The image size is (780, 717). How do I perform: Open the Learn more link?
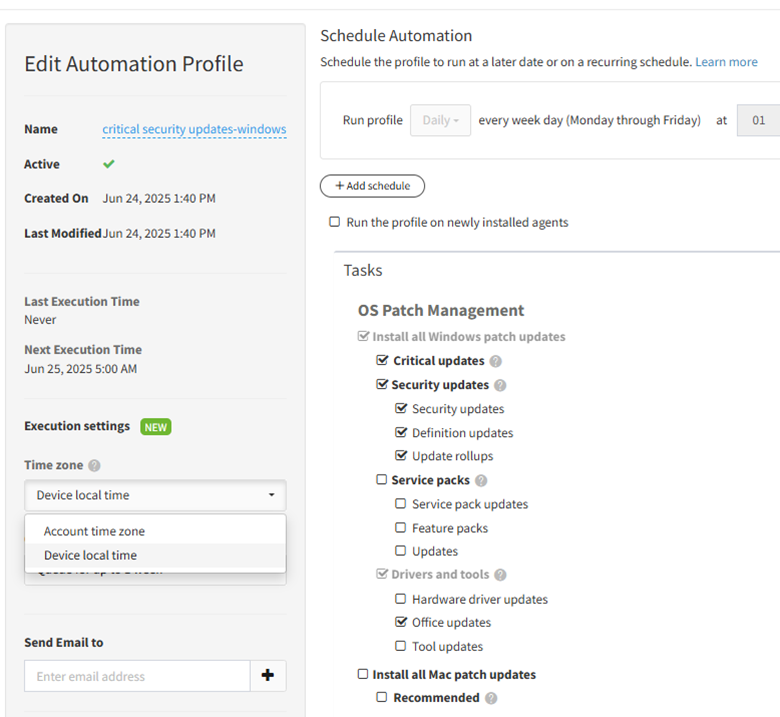(726, 62)
